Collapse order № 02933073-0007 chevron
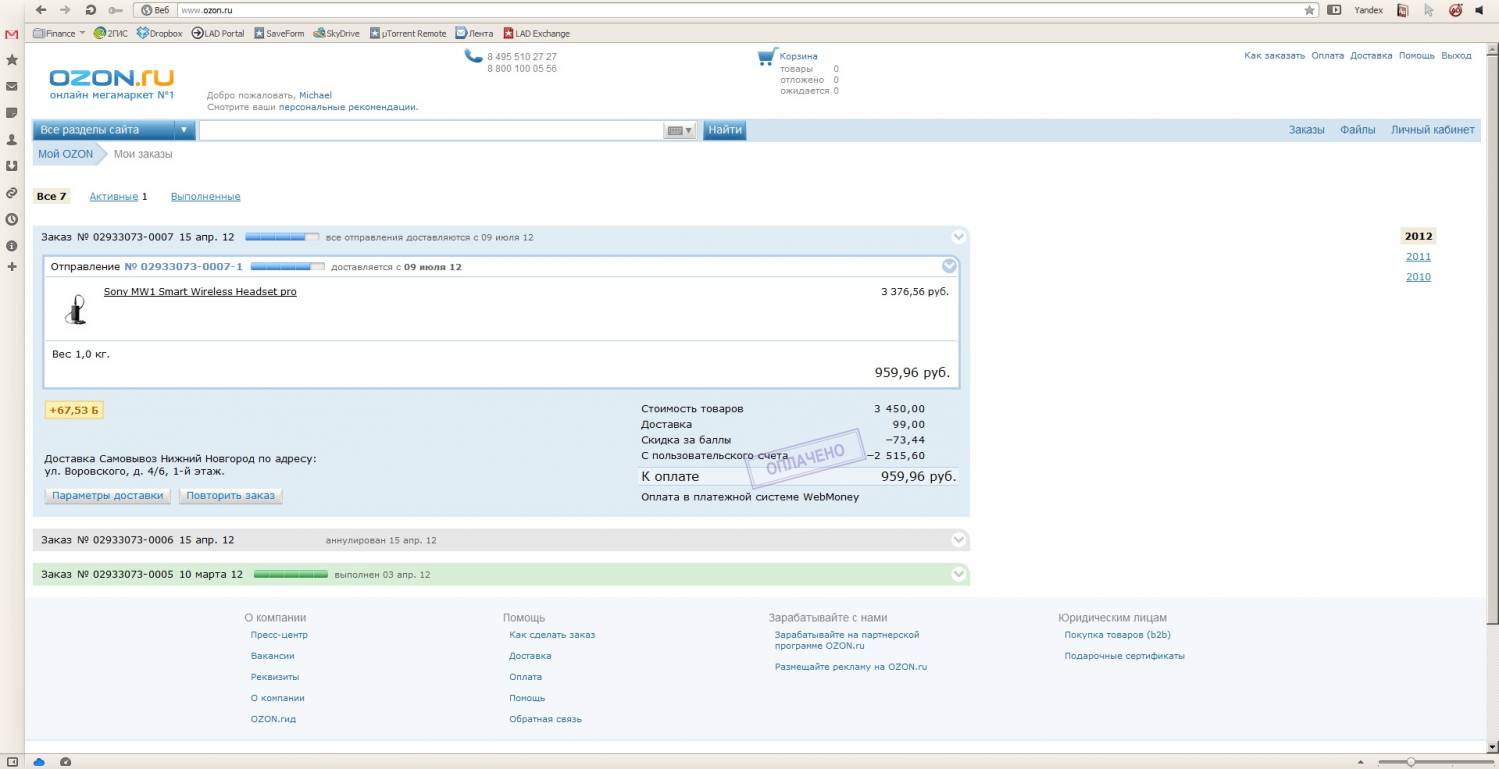The image size is (1499, 769). click(x=959, y=237)
